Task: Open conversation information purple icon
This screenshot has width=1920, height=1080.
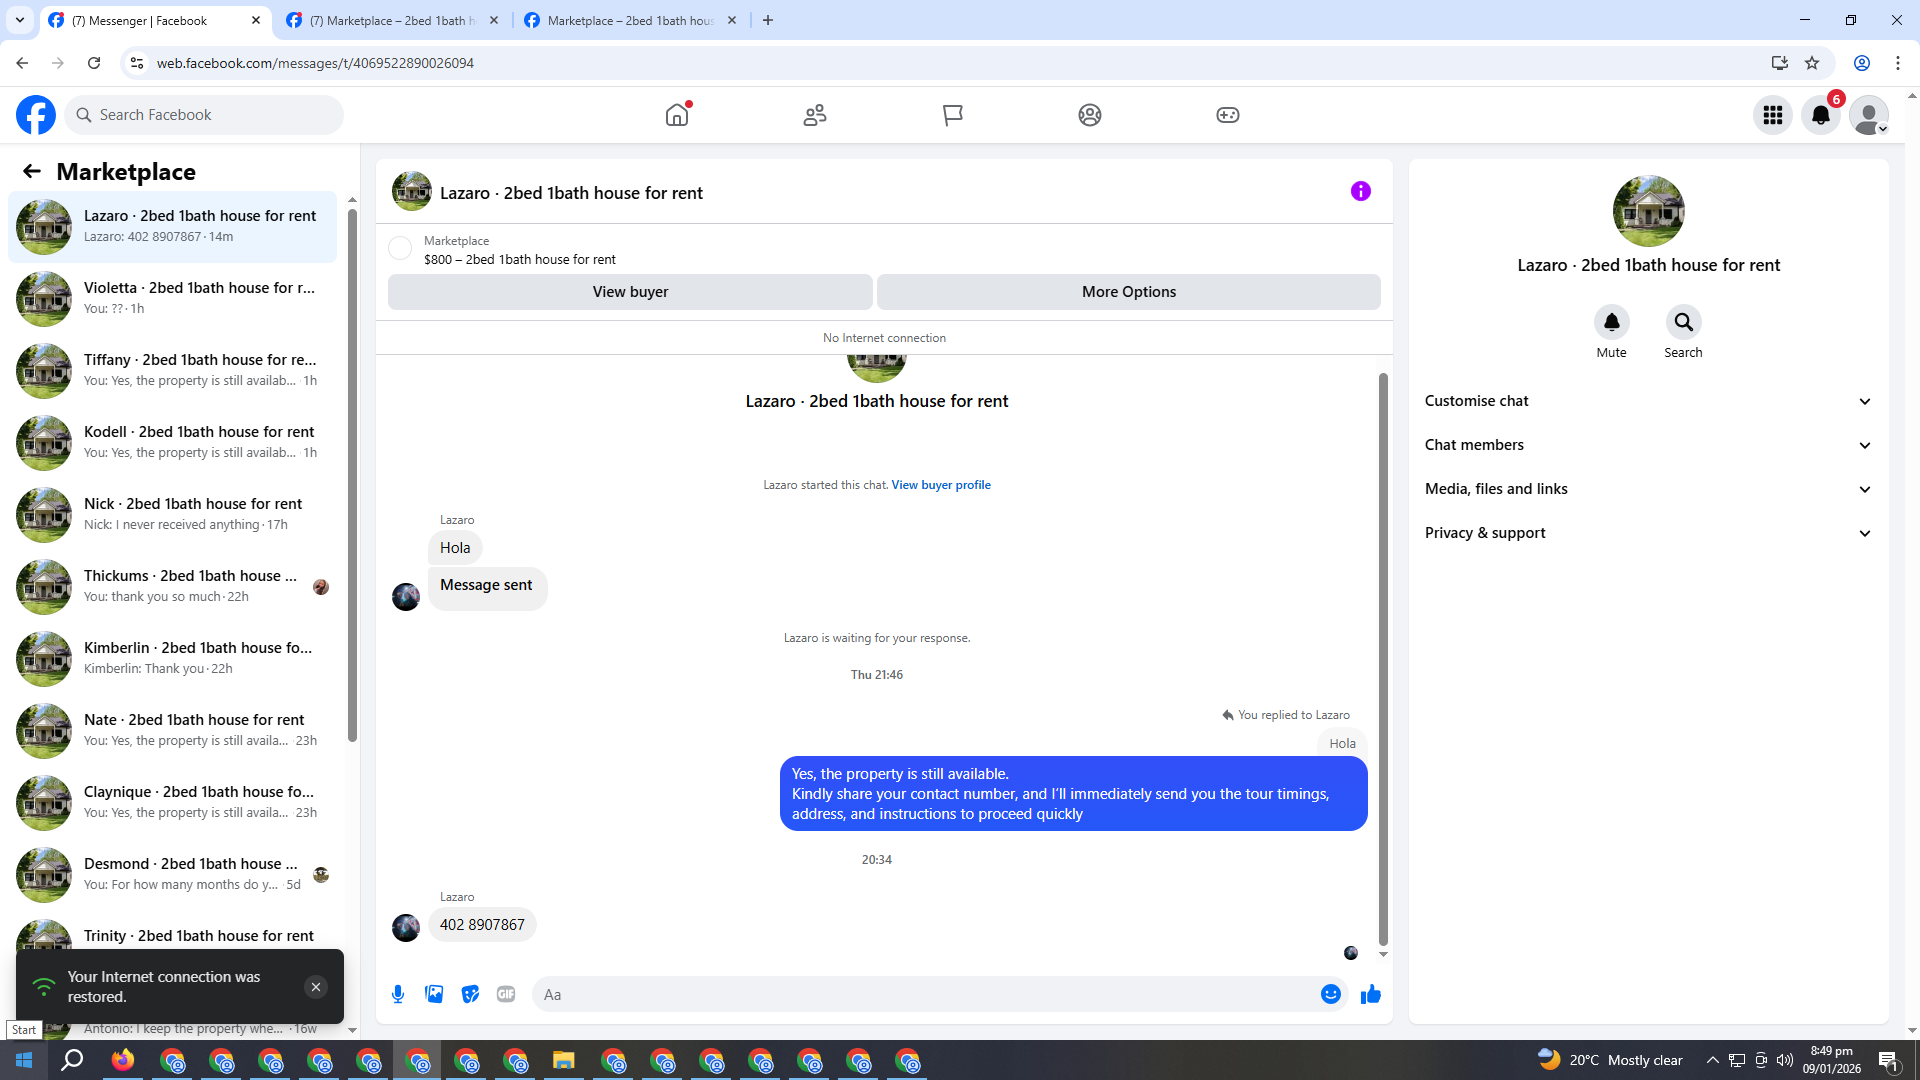Action: [x=1360, y=191]
